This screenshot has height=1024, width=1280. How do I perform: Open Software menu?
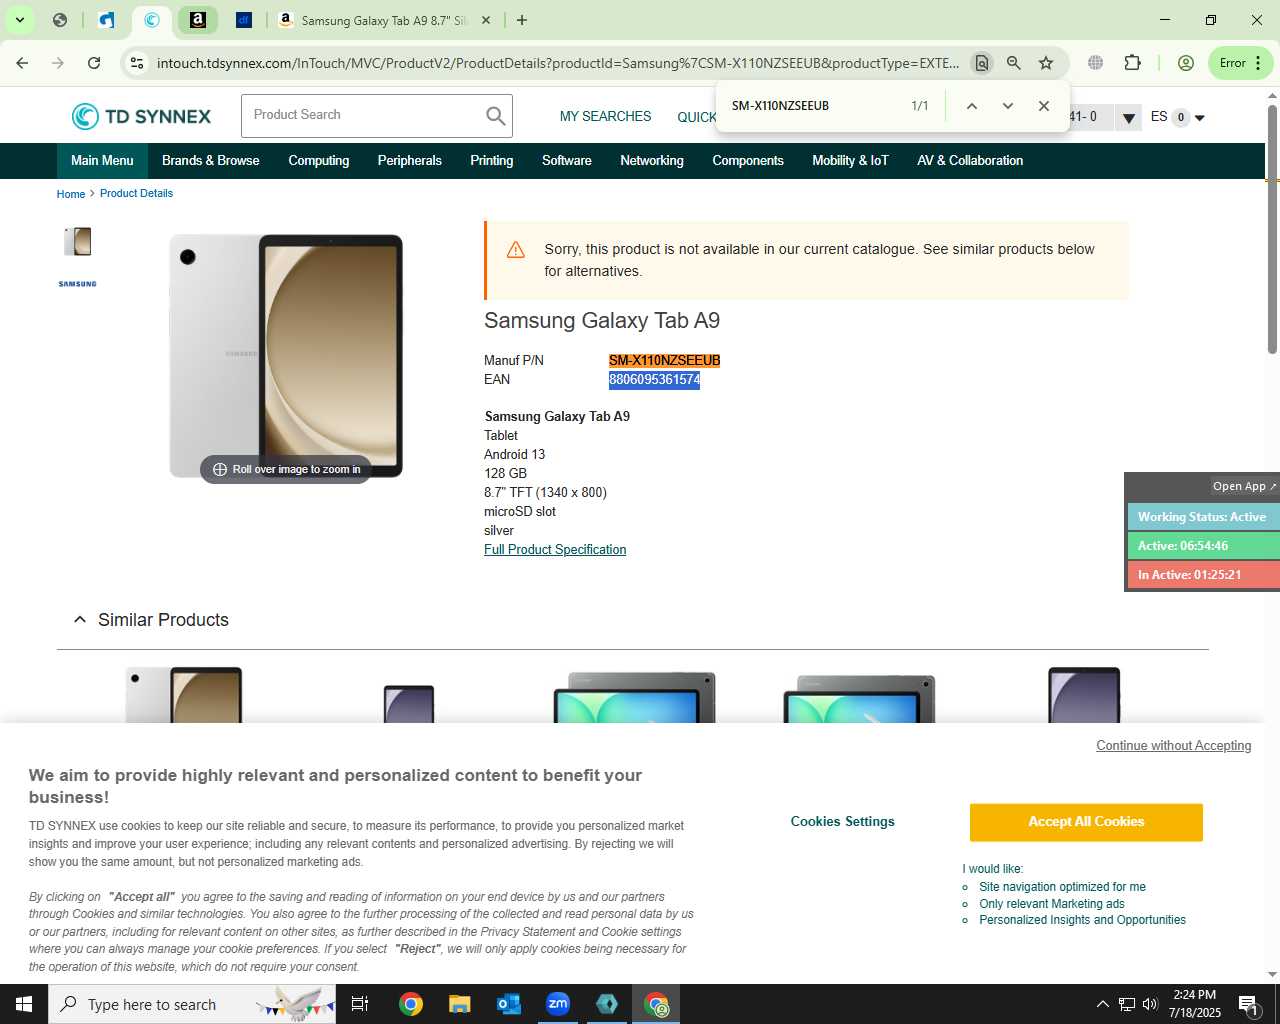[567, 161]
